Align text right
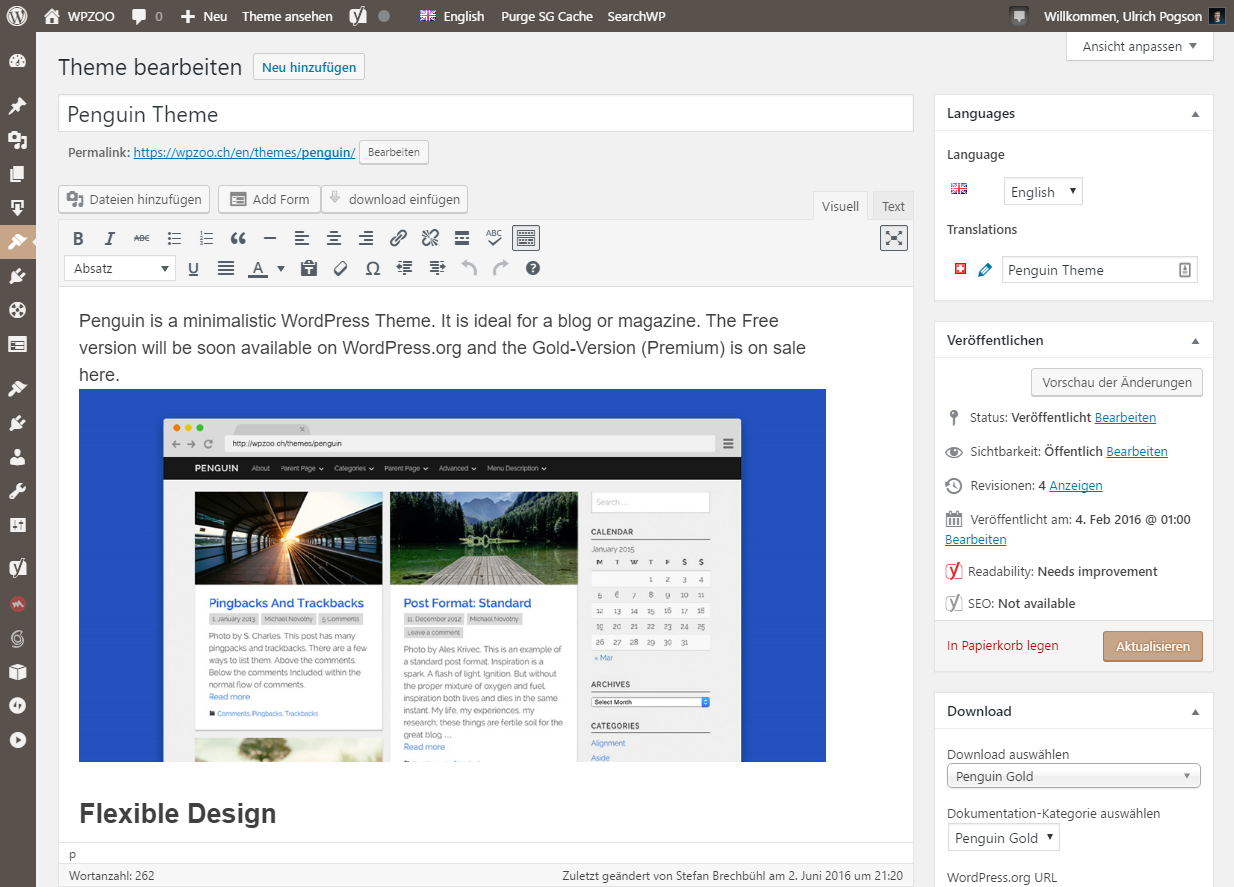Image resolution: width=1234 pixels, height=887 pixels. coord(366,238)
